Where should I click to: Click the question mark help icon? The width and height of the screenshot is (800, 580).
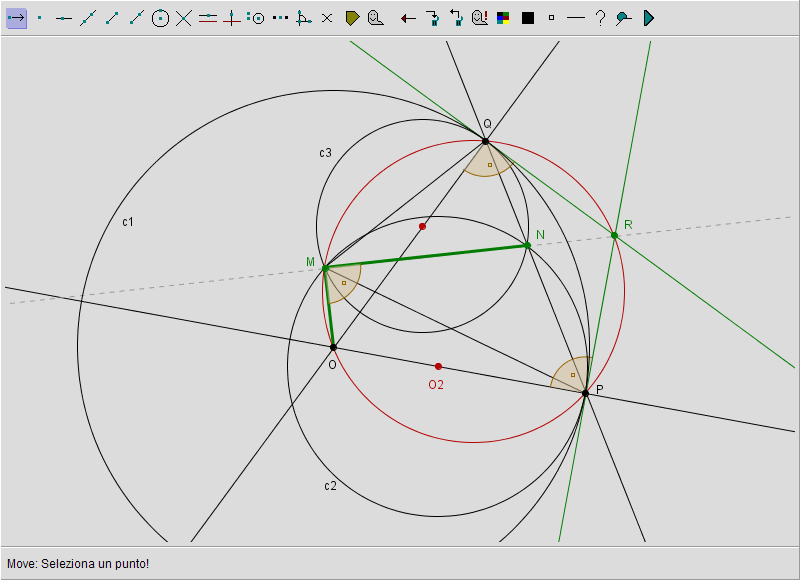601,18
